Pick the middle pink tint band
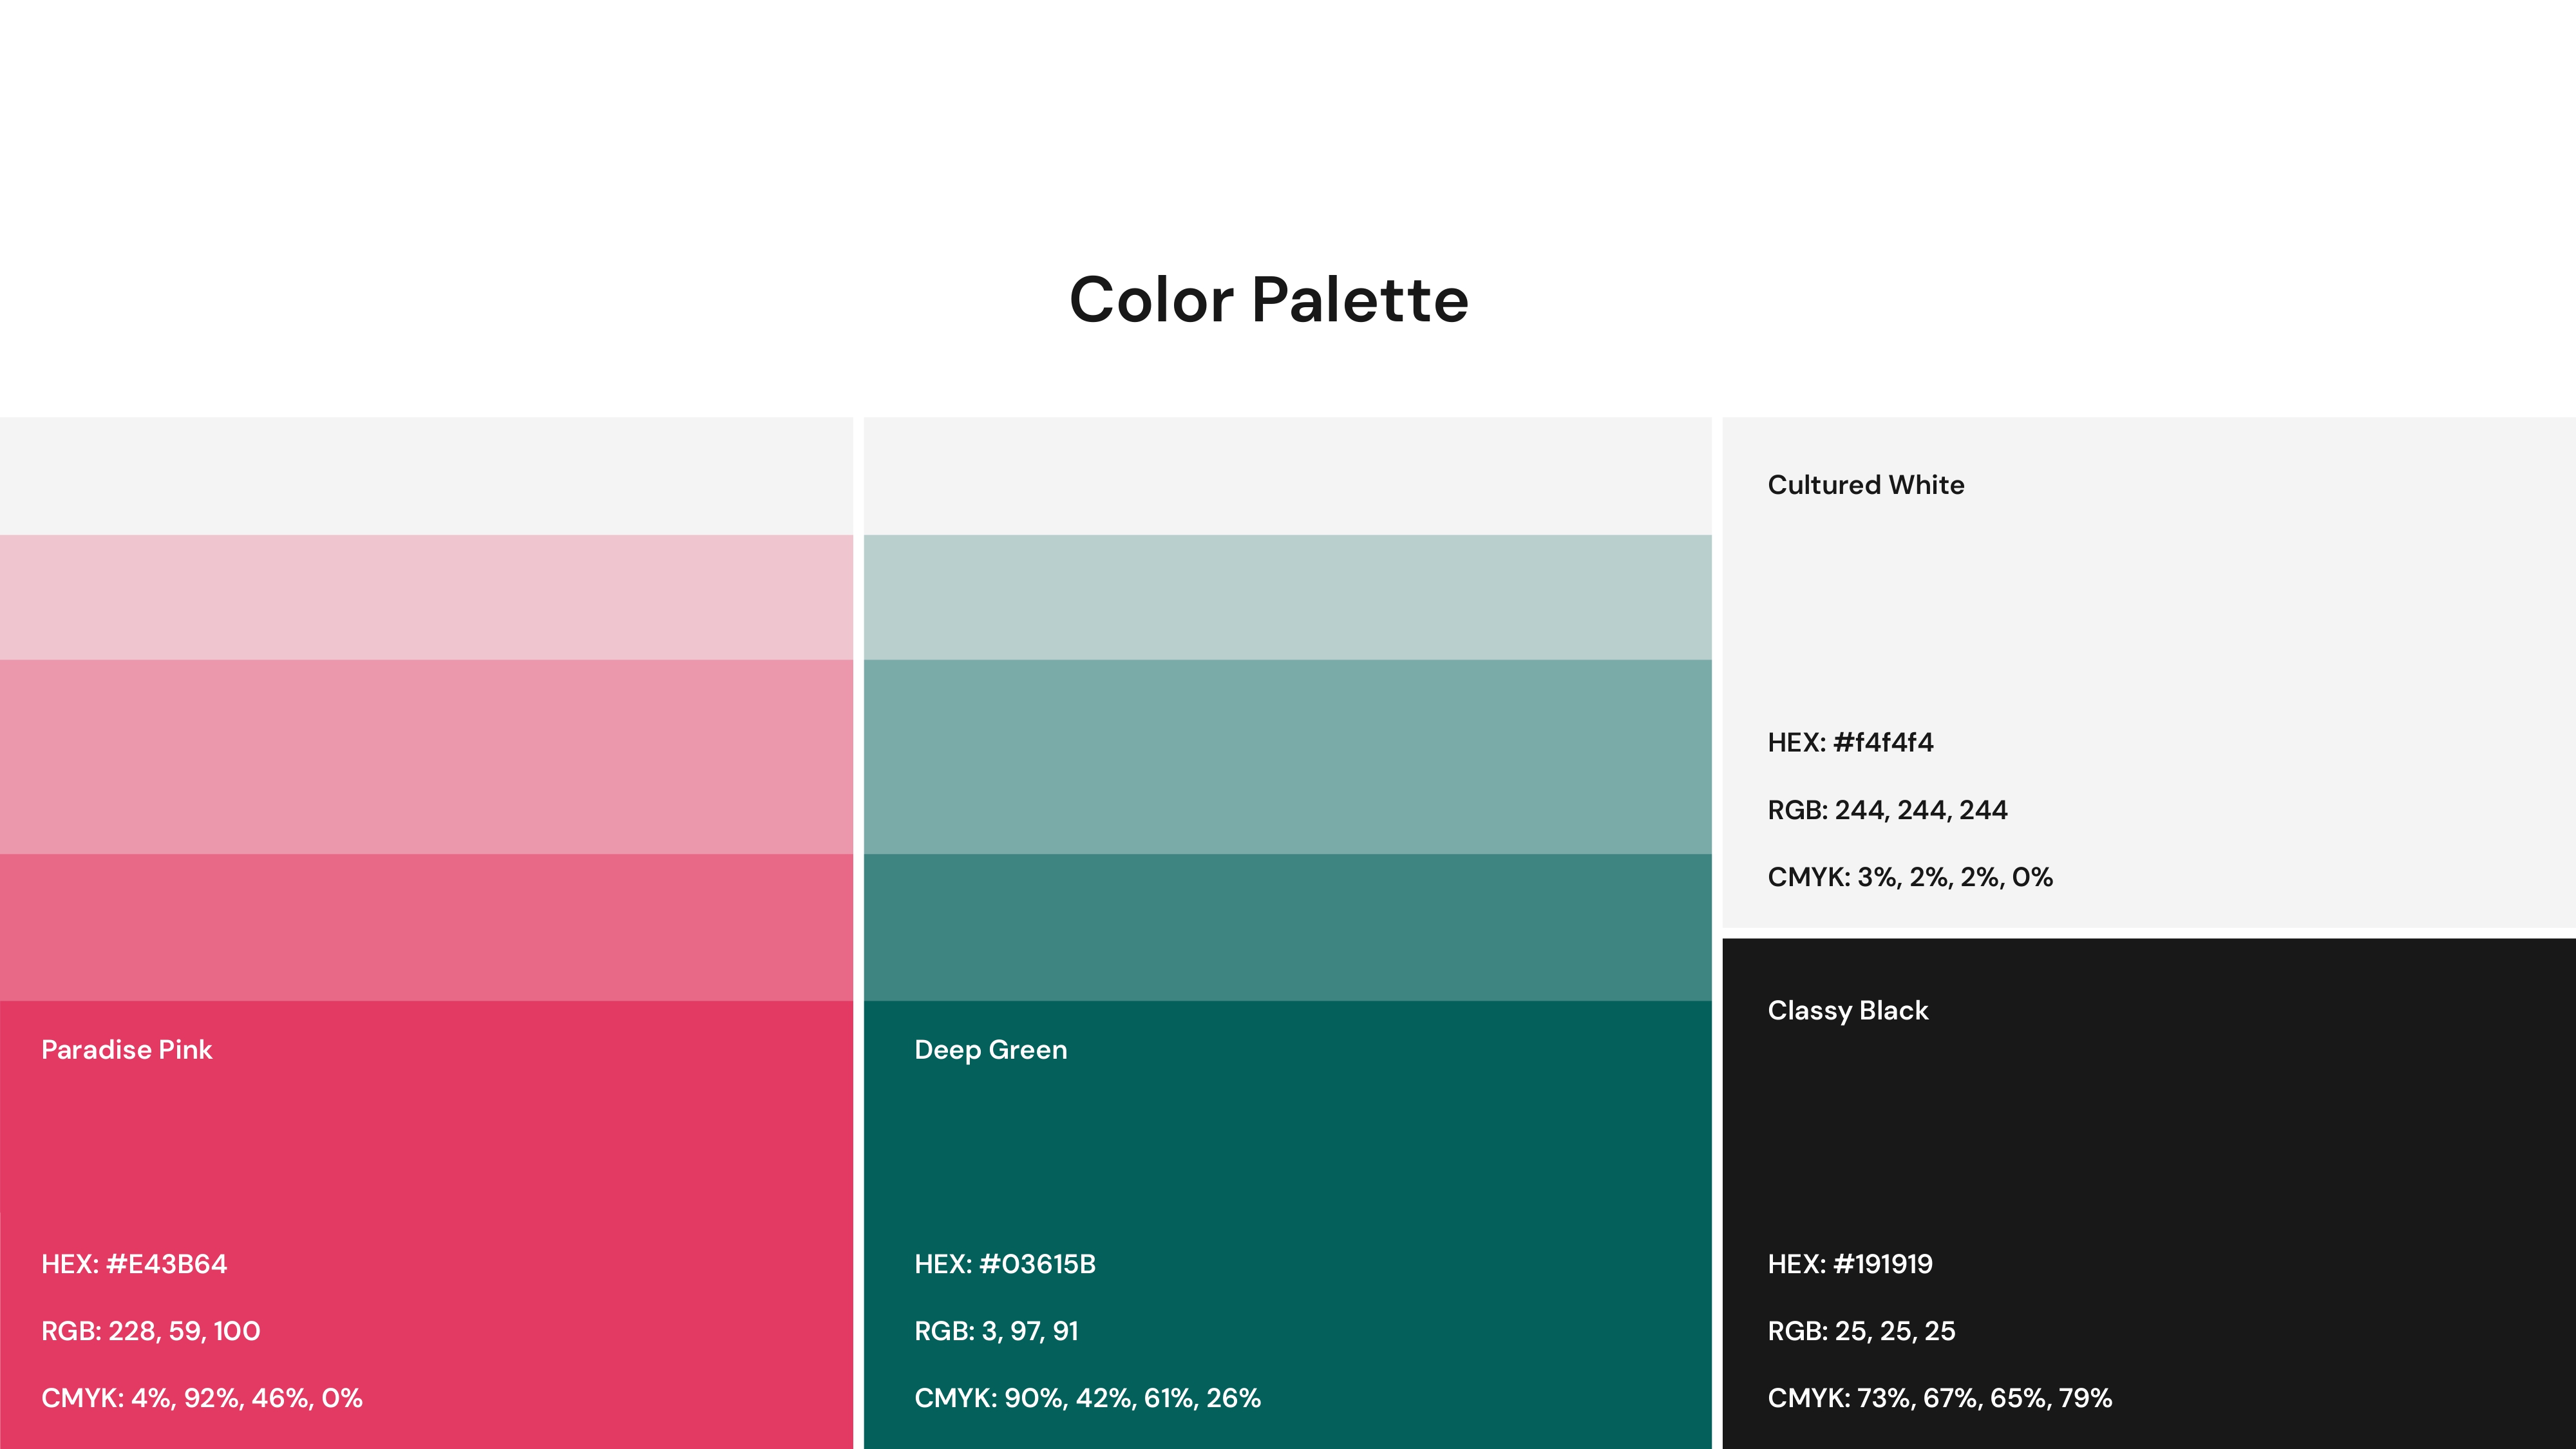2576x1449 pixels. coord(426,756)
